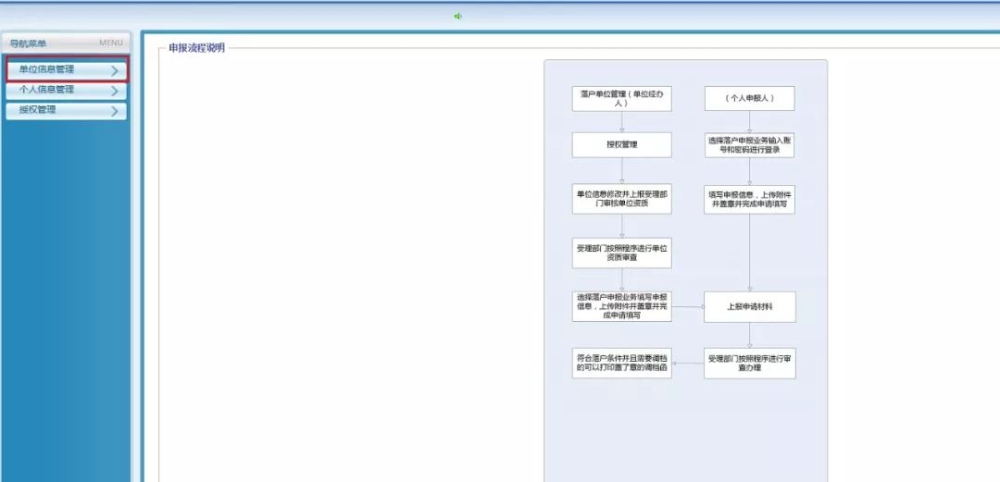Click the green speaker icon in header
This screenshot has width=1000, height=482.
pos(458,16)
